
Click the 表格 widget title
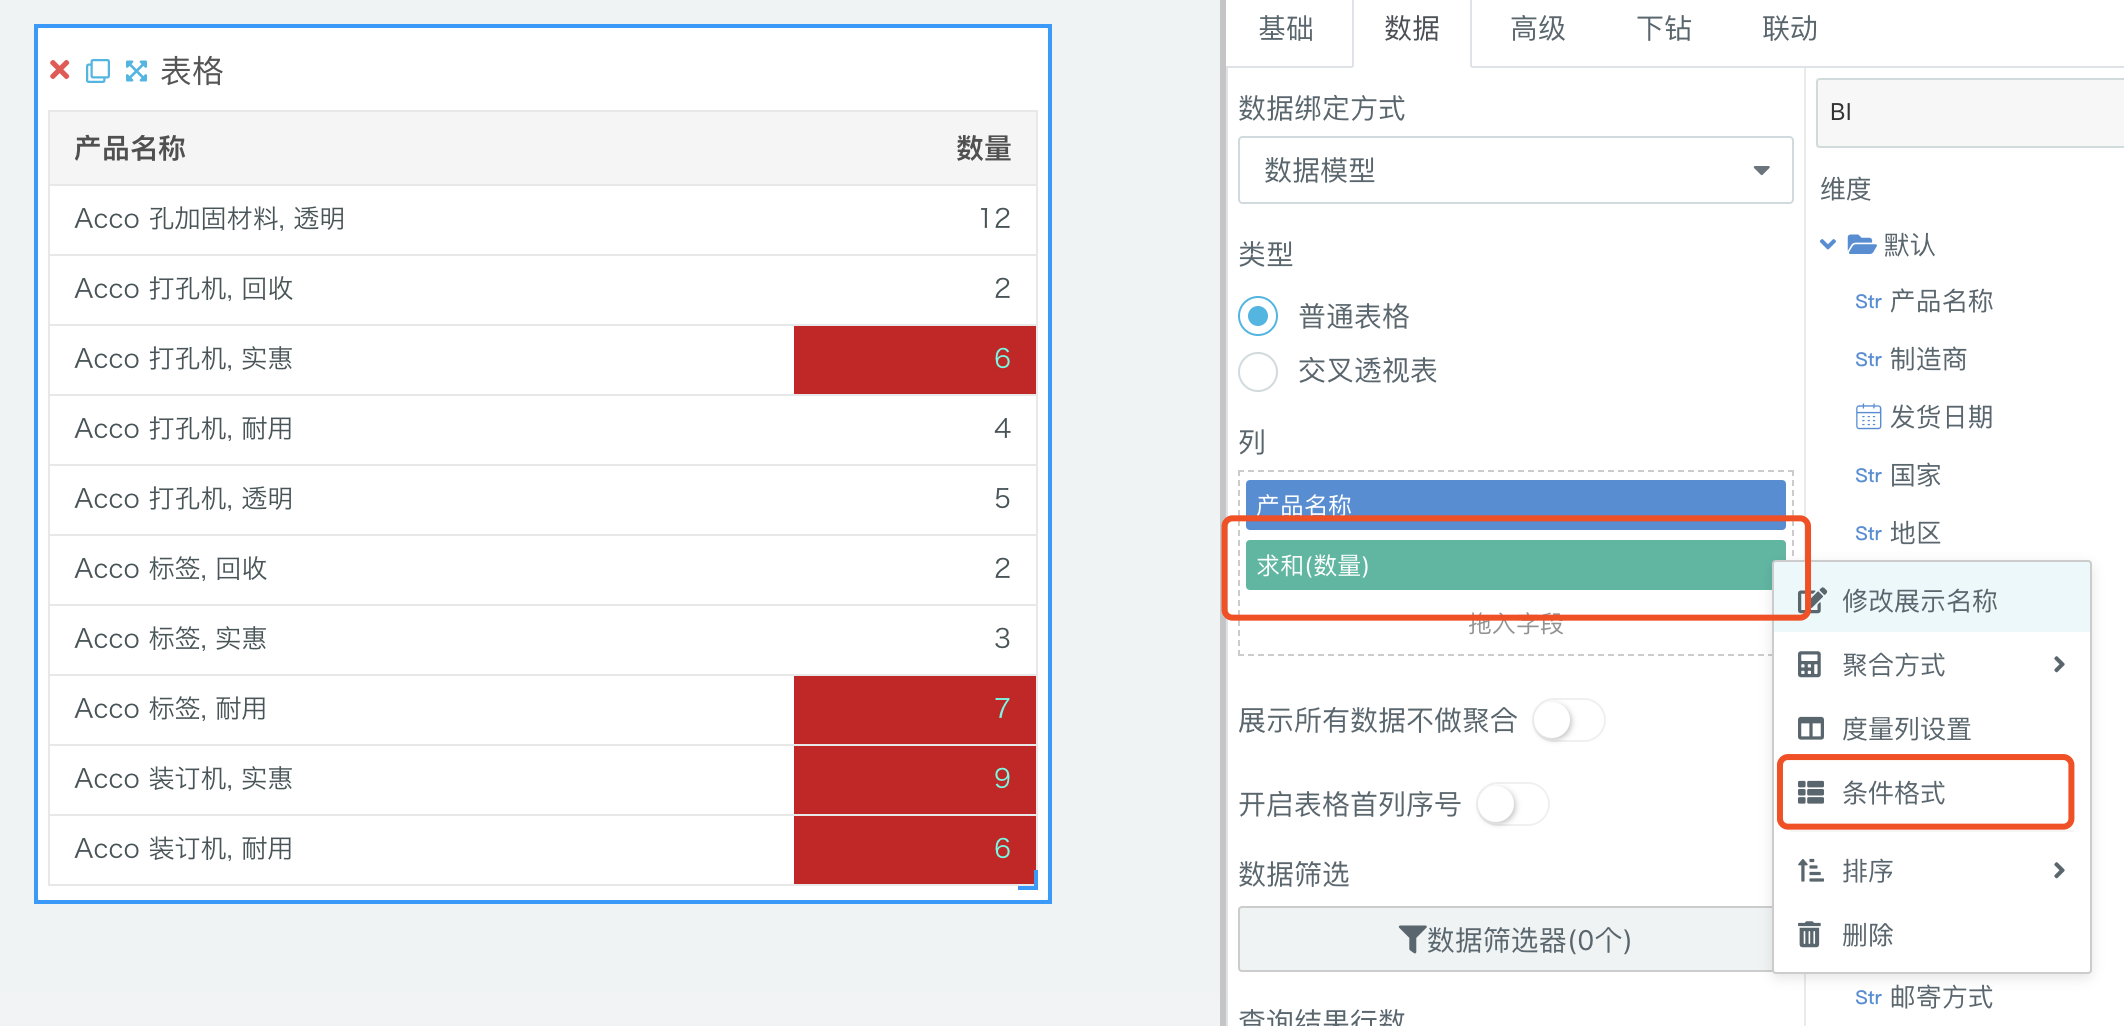(x=192, y=71)
